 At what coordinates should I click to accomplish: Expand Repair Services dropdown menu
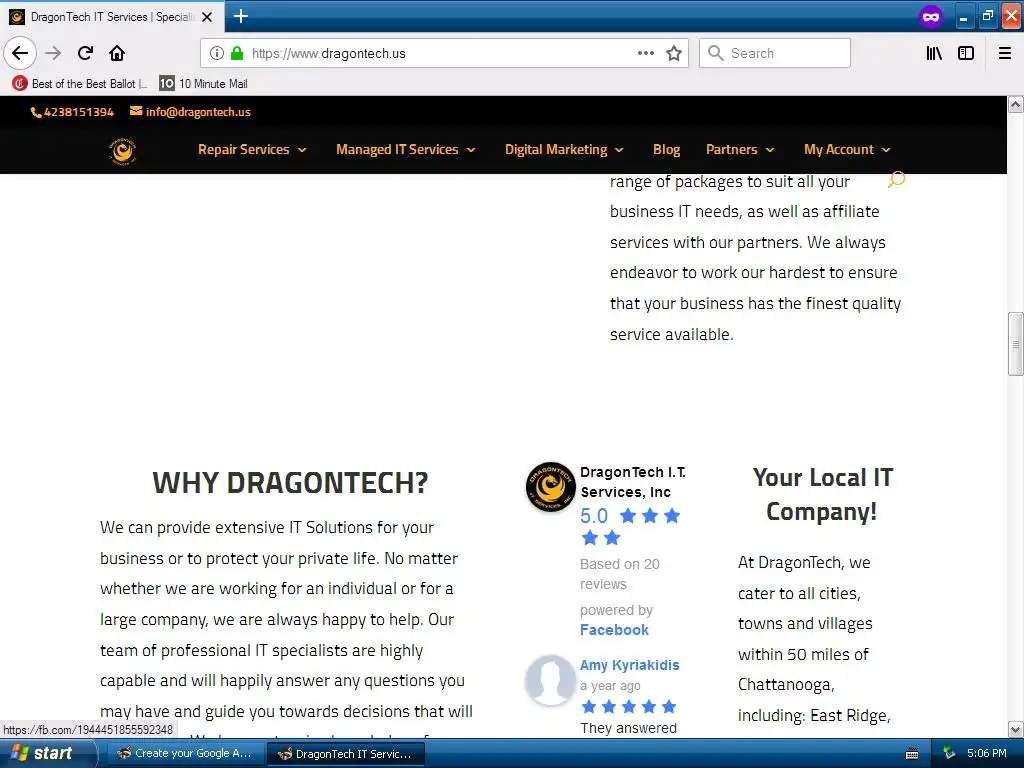(x=252, y=150)
